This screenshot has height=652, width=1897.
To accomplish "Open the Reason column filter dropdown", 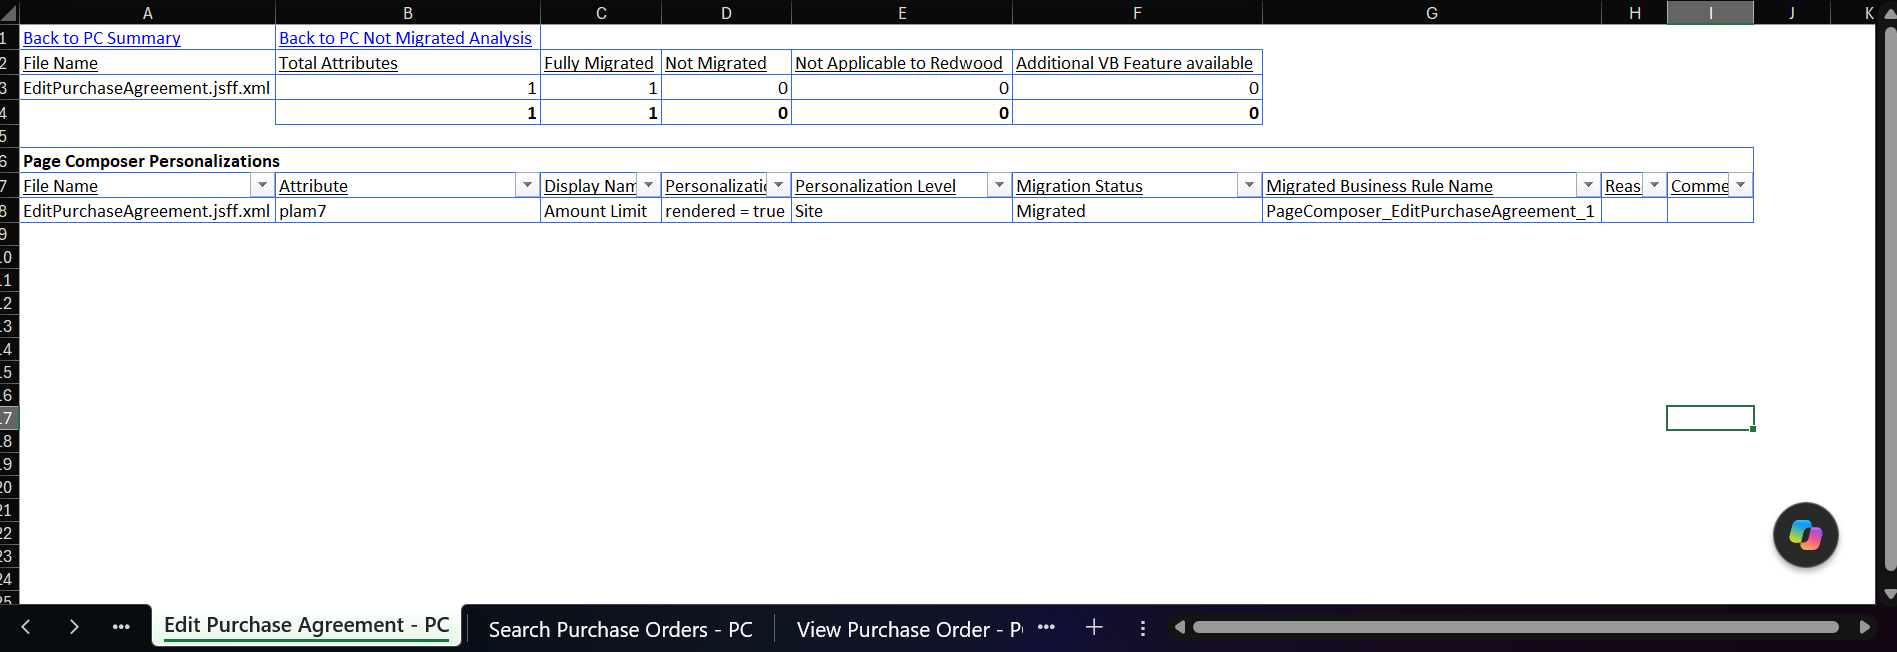I will (1654, 185).
